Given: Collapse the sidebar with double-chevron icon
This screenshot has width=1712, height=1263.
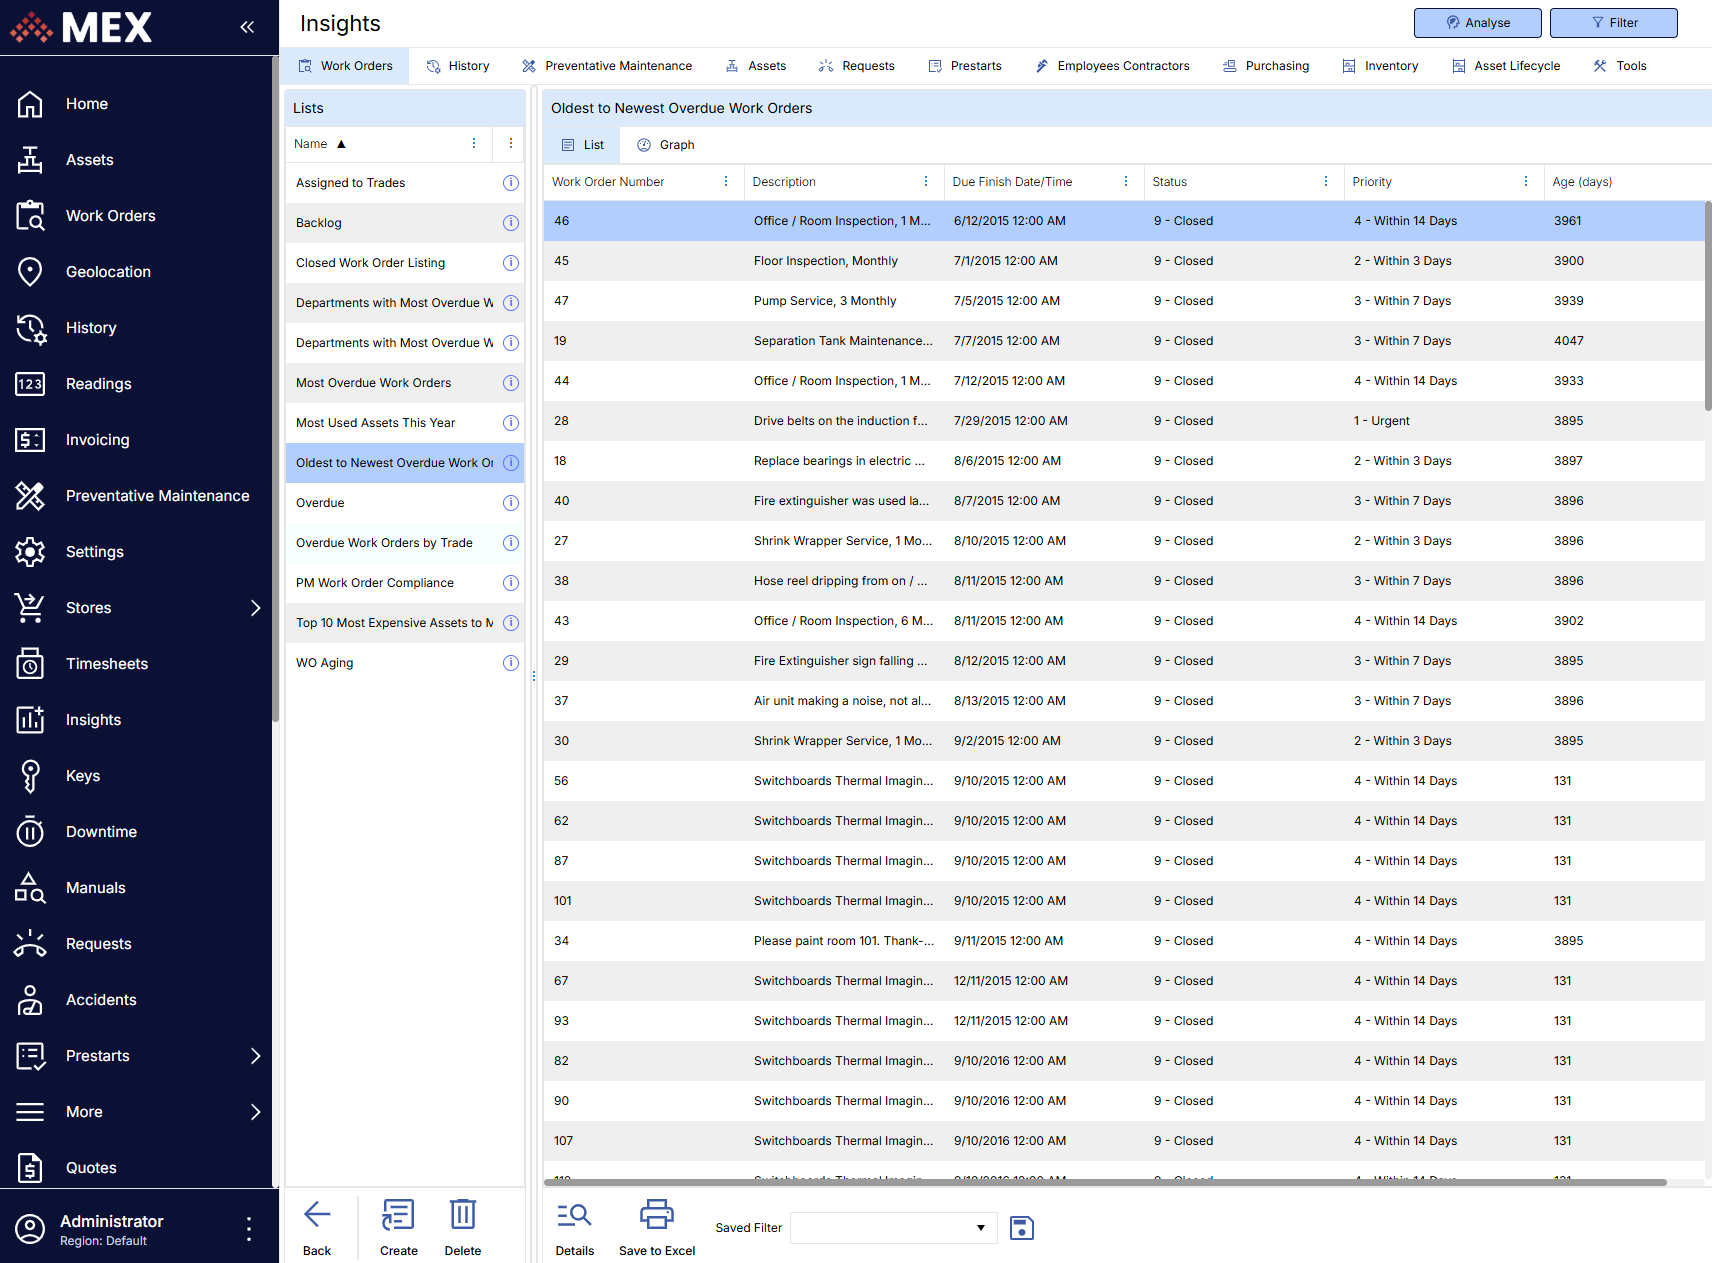Looking at the screenshot, I should point(247,27).
